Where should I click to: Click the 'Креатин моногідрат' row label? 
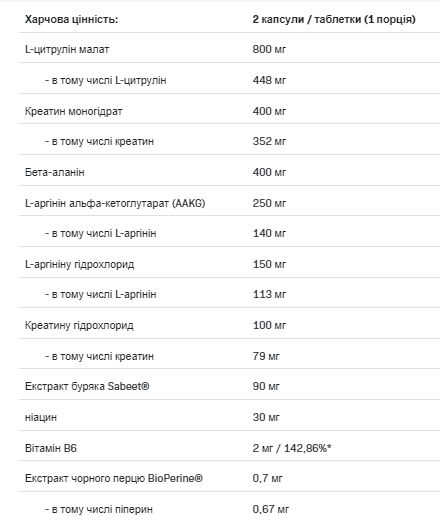pos(74,111)
